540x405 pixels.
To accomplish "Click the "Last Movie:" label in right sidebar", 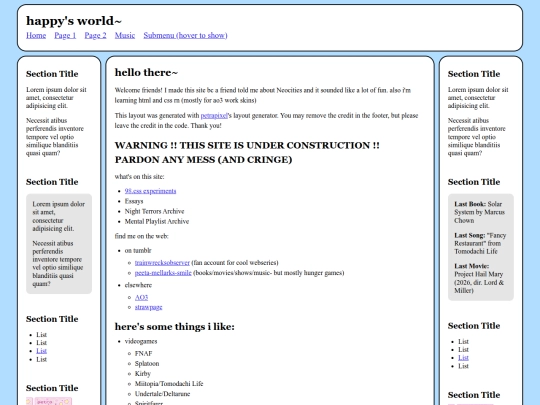I will pyautogui.click(x=471, y=266).
